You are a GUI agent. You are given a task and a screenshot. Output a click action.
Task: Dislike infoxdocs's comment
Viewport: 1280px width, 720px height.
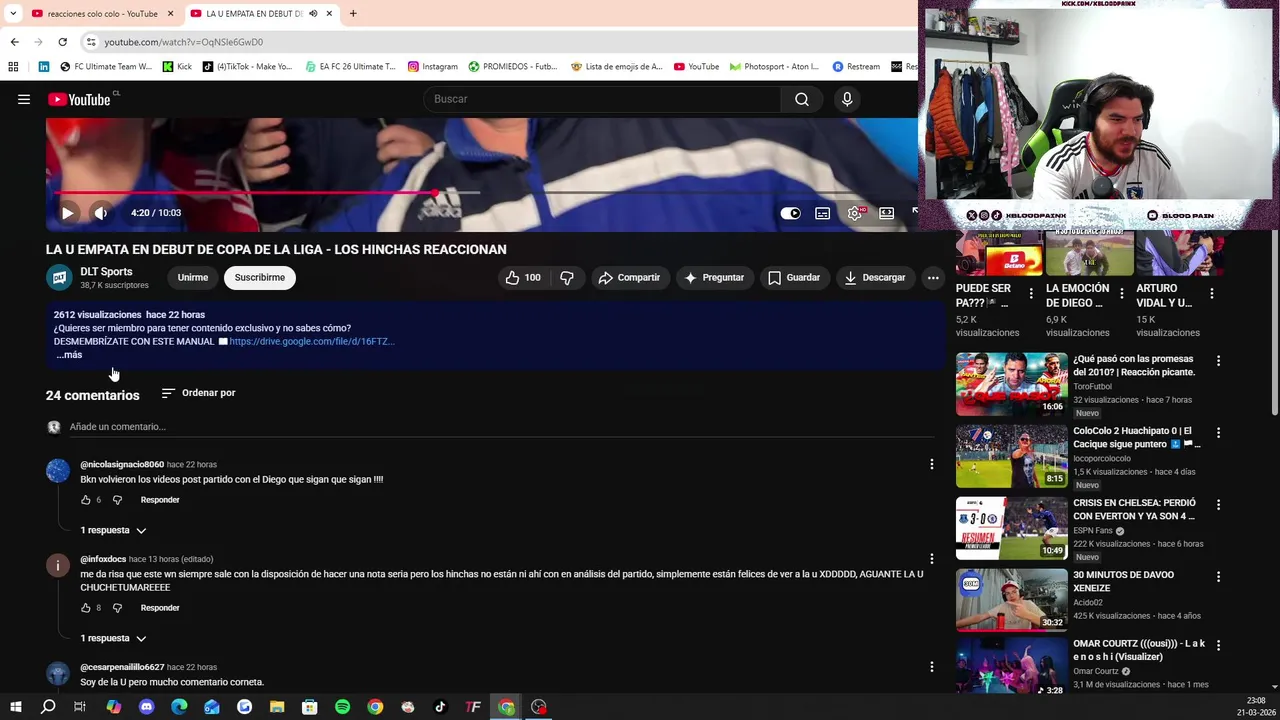coord(117,608)
